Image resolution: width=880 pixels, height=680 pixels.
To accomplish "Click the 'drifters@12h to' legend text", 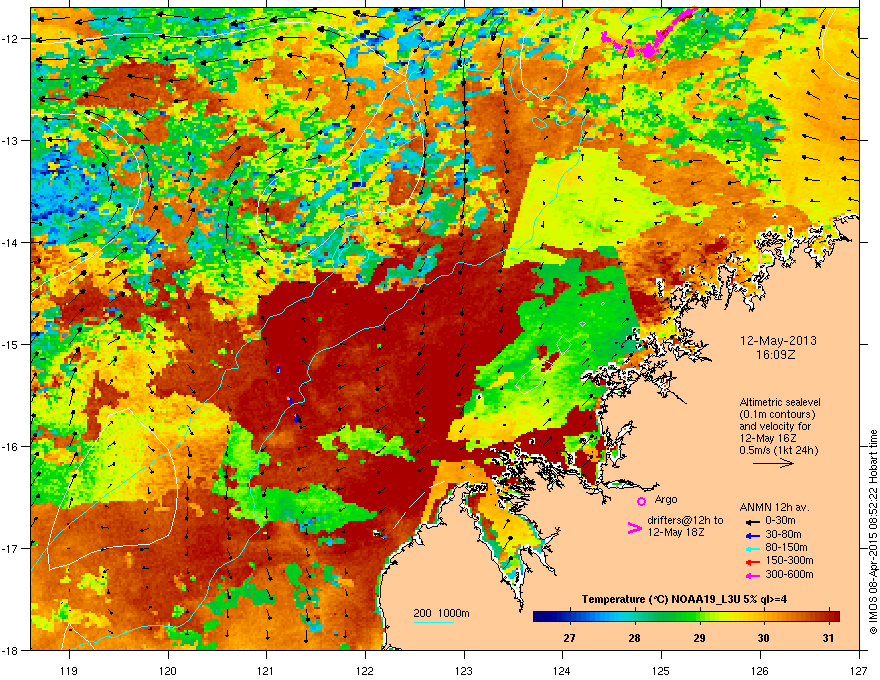I will (x=685, y=521).
